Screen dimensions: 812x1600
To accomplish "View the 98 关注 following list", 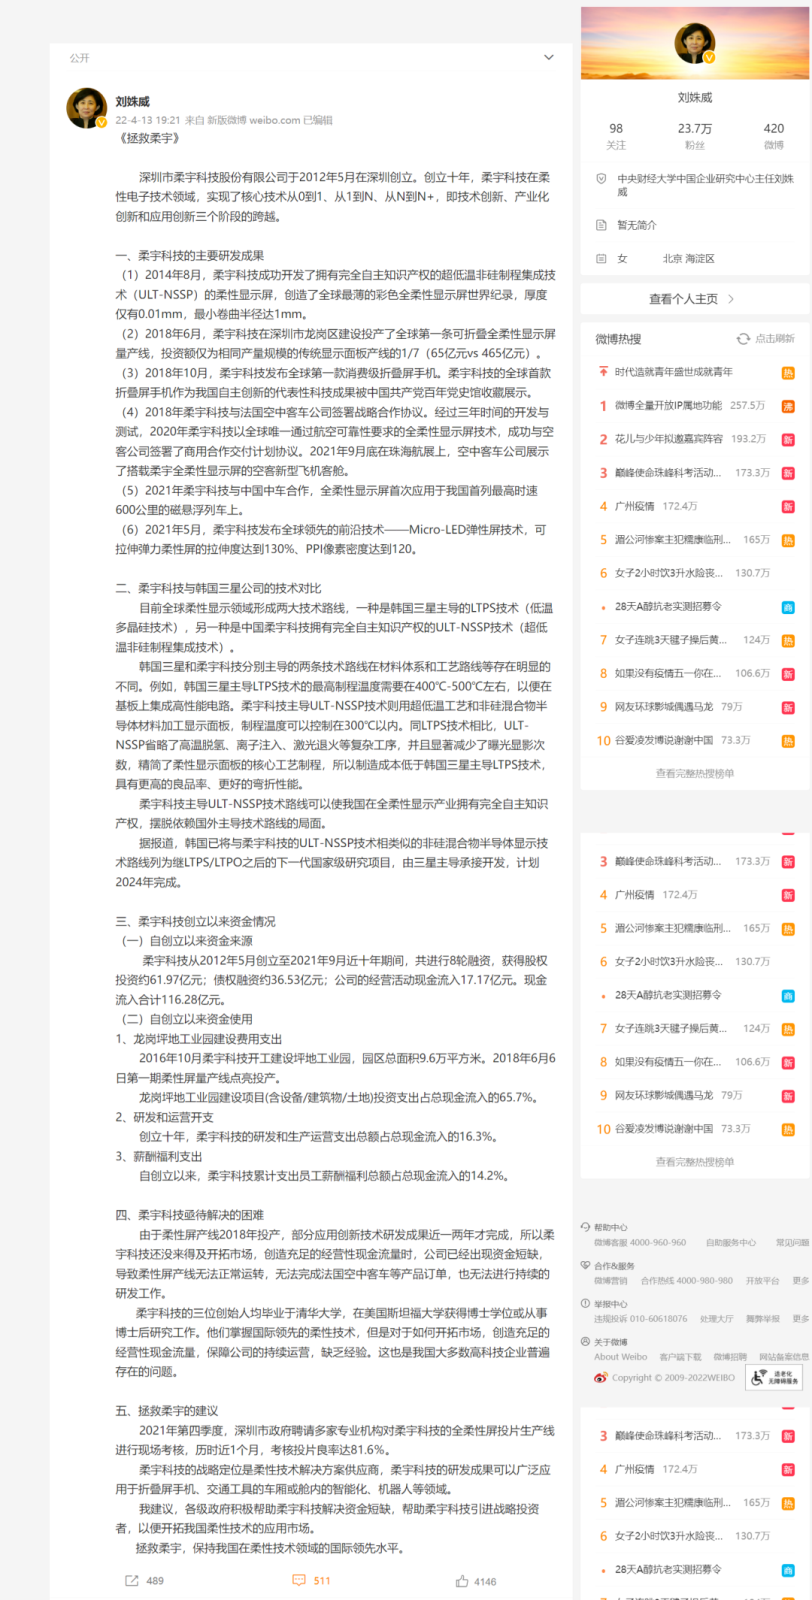I will click(x=616, y=136).
